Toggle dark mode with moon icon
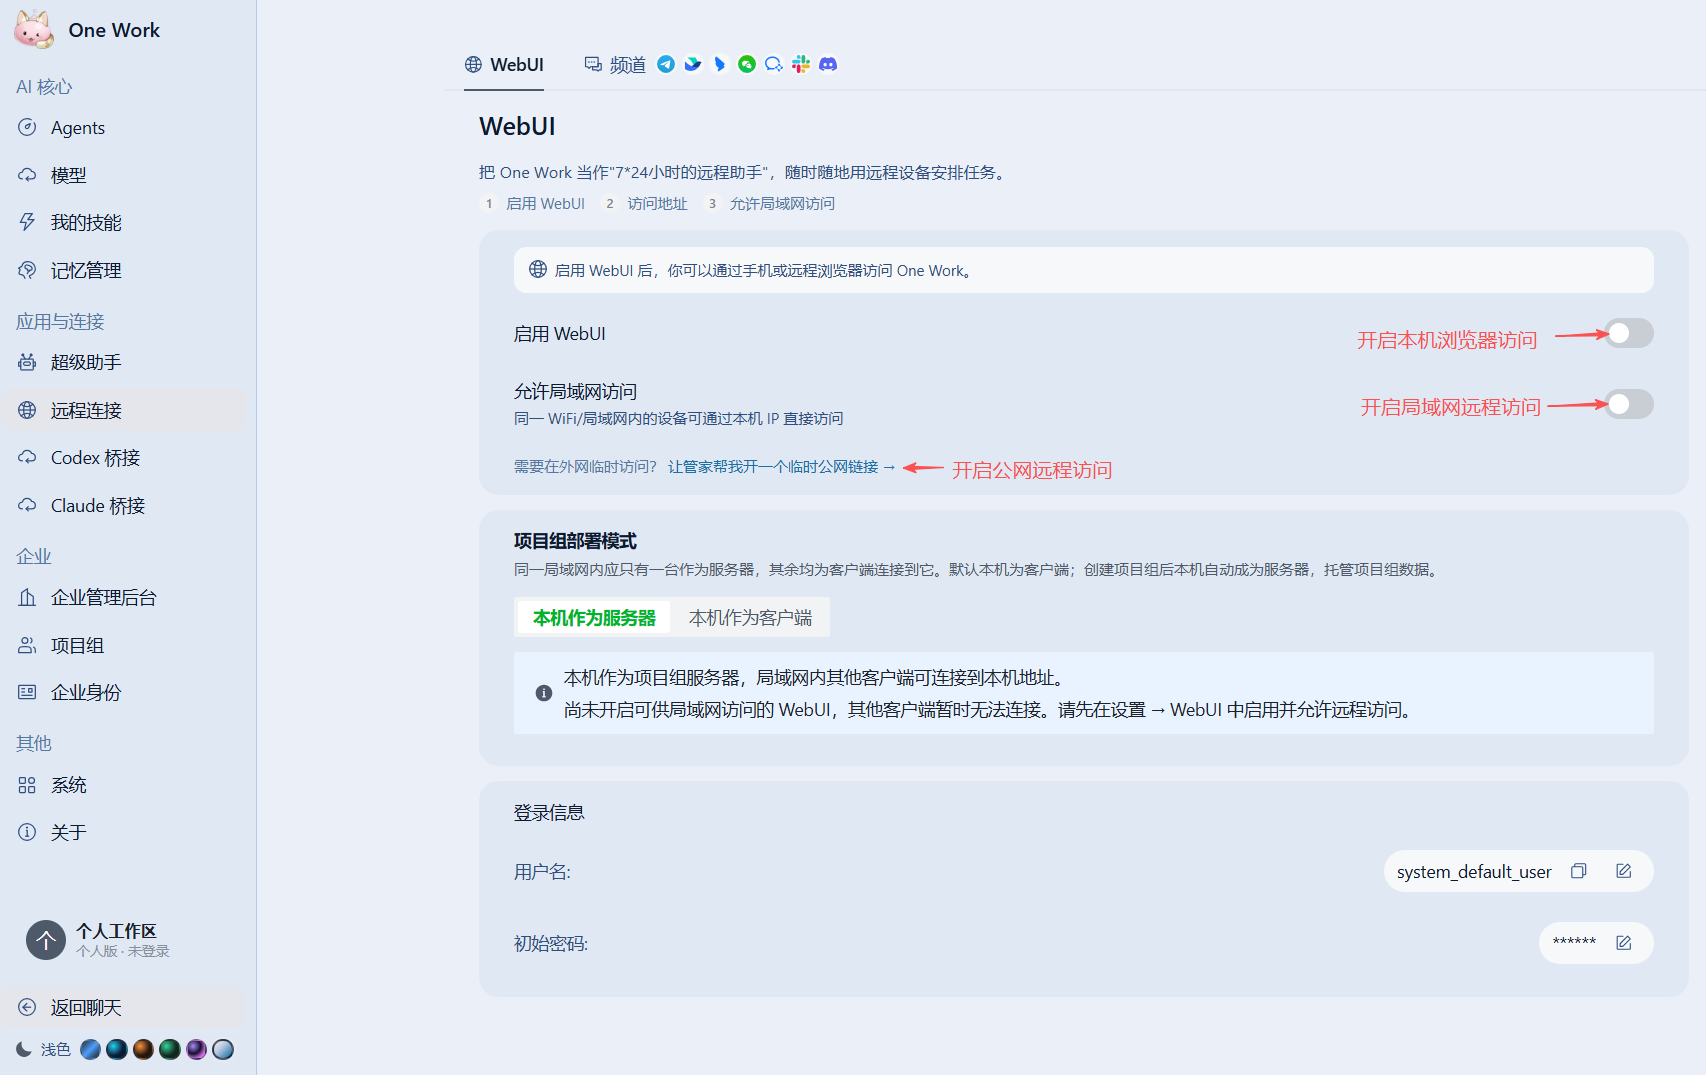The image size is (1706, 1075). click(x=24, y=1049)
